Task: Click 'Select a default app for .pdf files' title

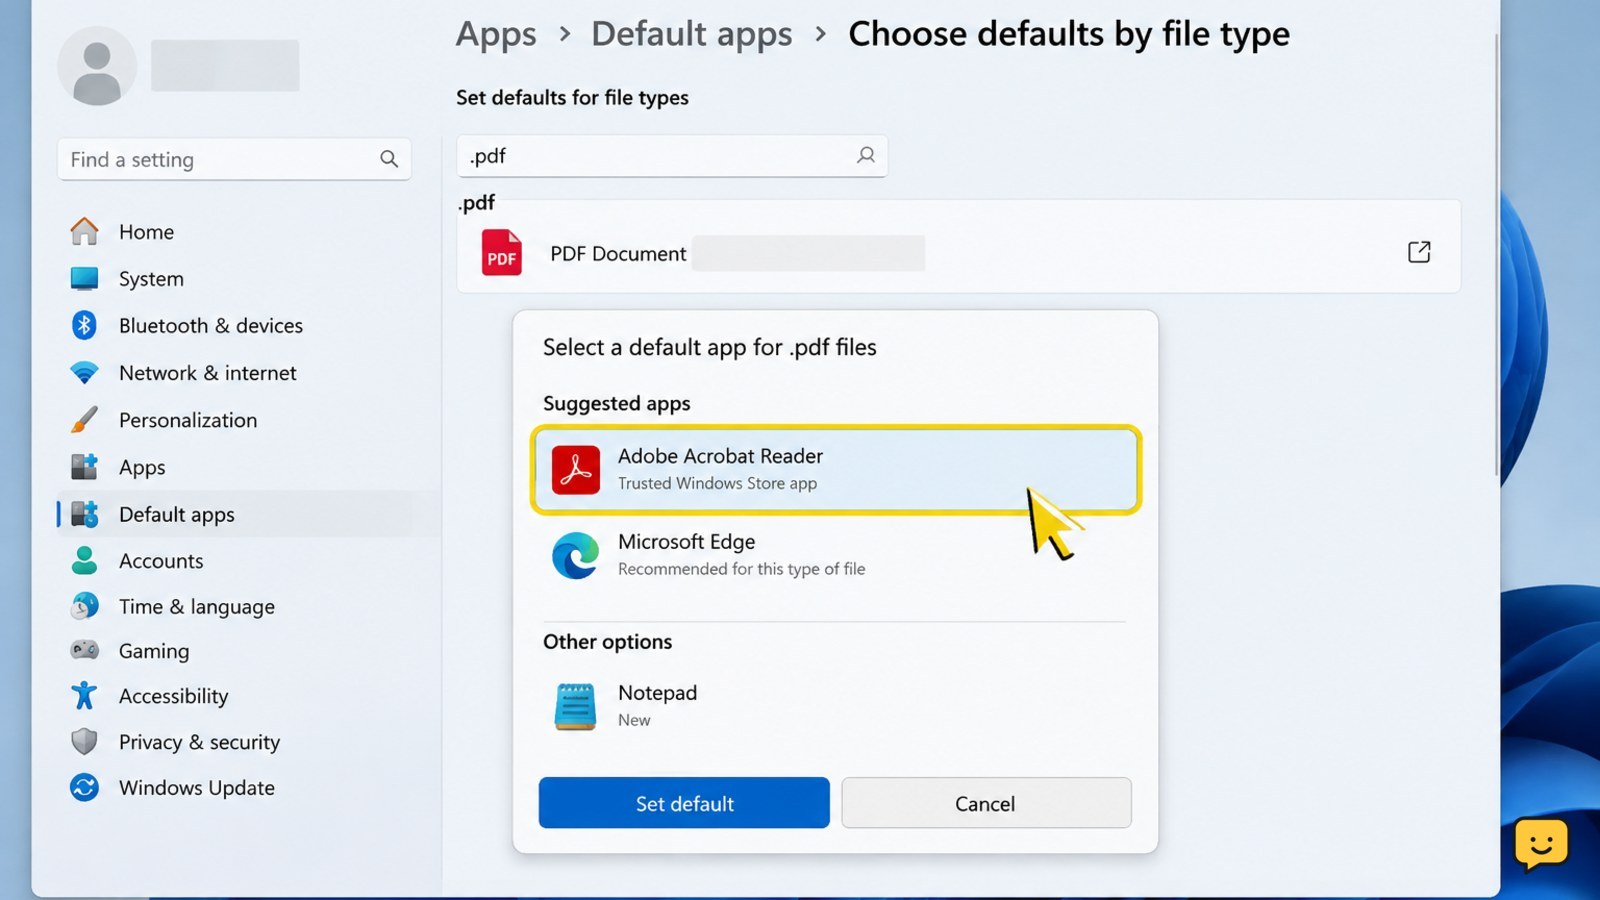Action: tap(710, 347)
